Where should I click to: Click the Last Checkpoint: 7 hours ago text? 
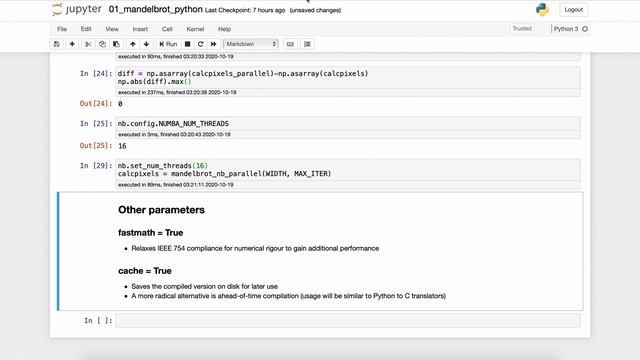[245, 10]
